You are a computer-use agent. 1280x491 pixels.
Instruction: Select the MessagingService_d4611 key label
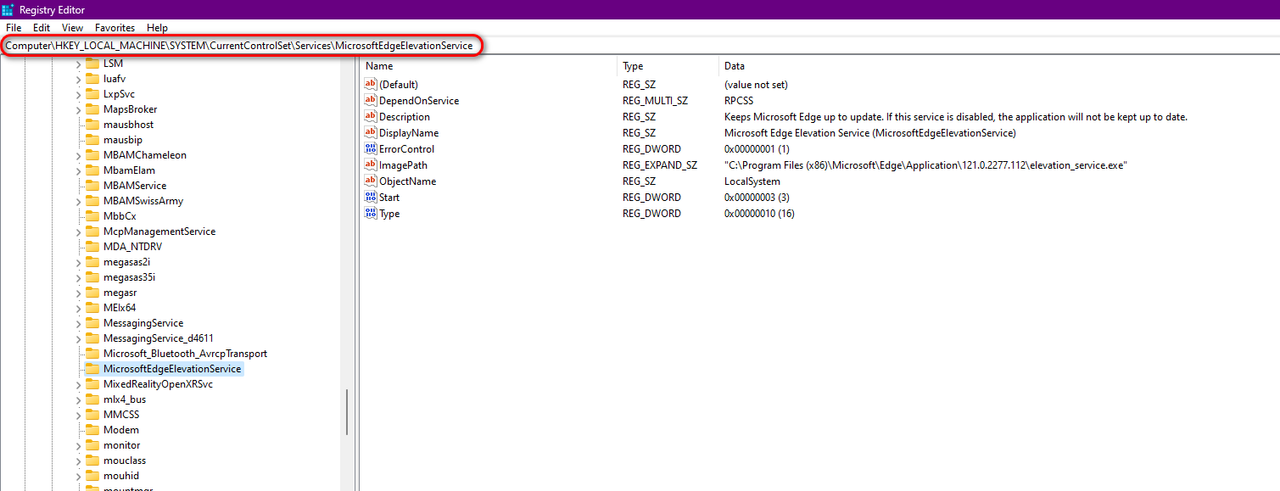pos(157,338)
